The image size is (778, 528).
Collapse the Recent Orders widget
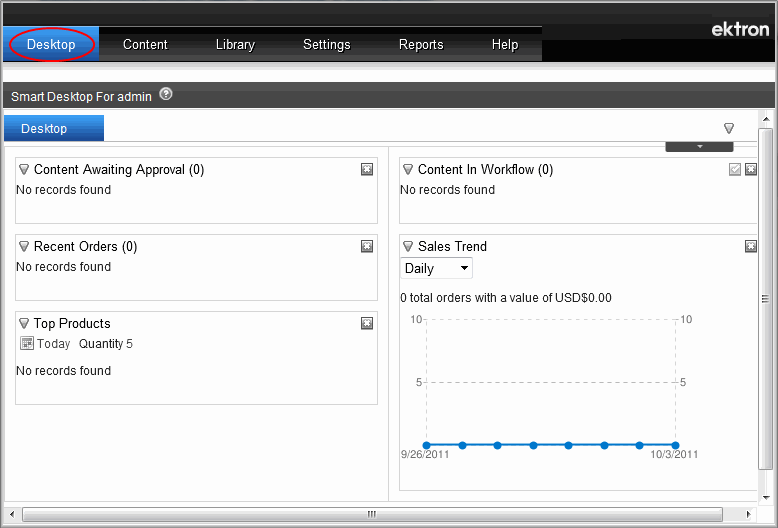click(x=24, y=247)
